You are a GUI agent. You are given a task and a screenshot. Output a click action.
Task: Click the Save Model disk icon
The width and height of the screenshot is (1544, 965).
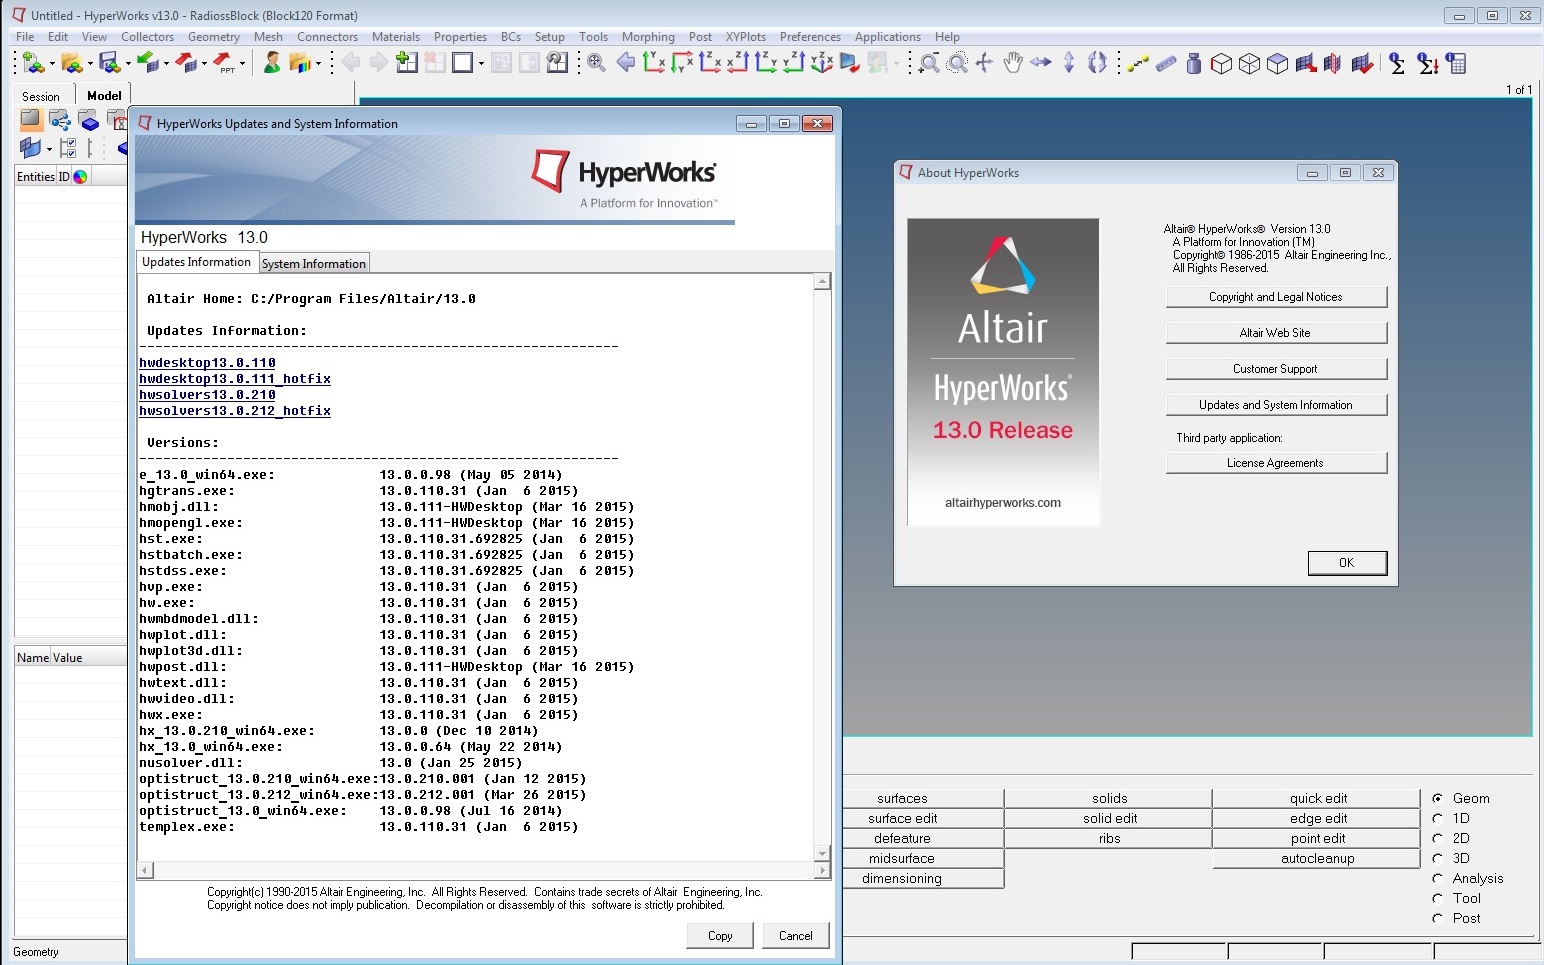(x=109, y=63)
